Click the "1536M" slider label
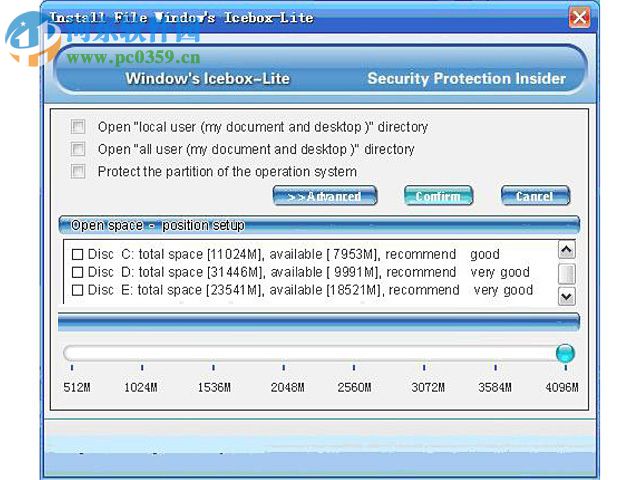 click(x=214, y=387)
